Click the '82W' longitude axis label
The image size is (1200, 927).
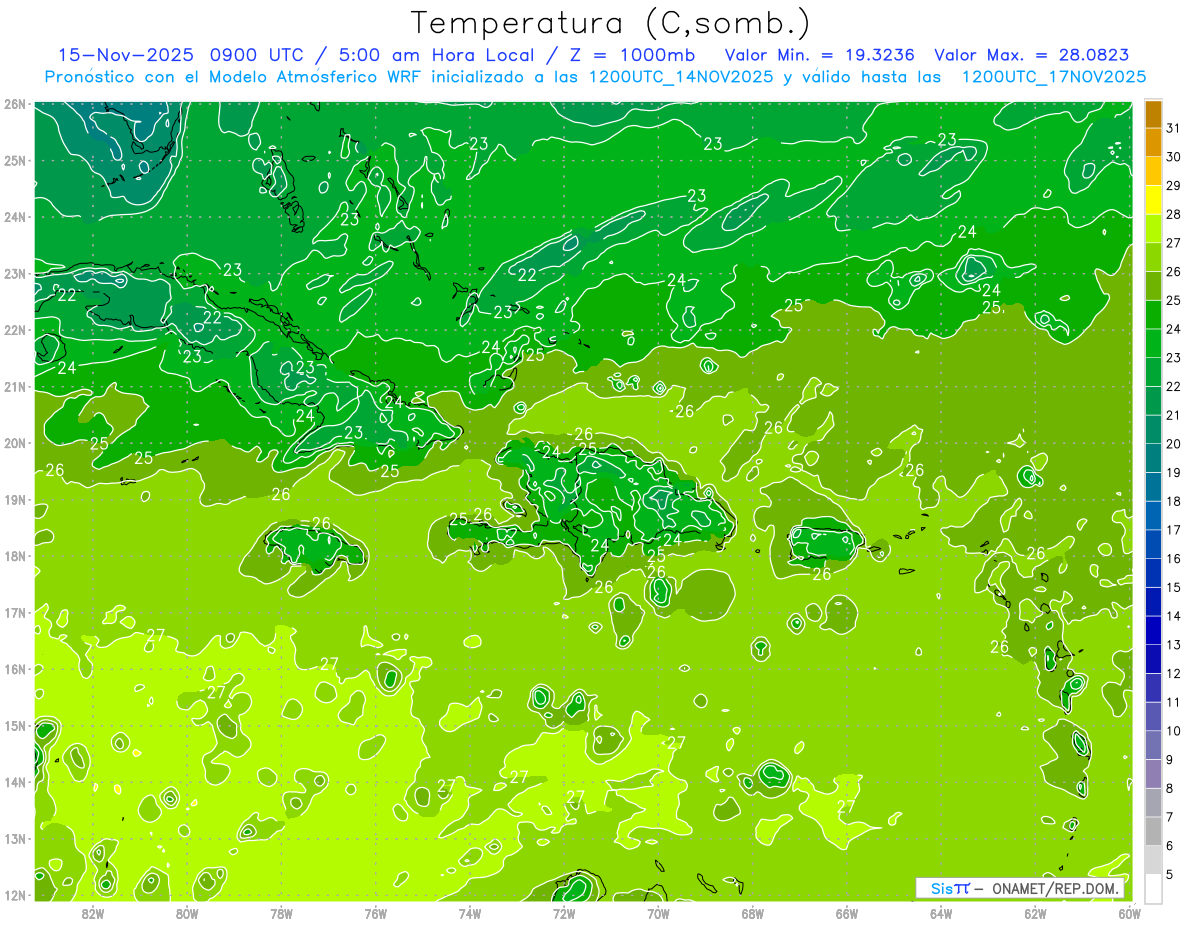point(93,913)
